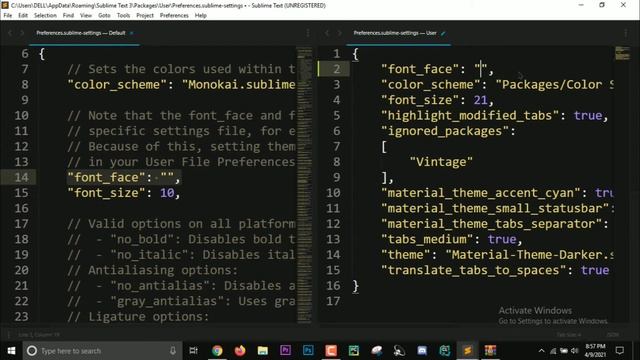This screenshot has width=640, height=360.
Task: Toggle side bar icon in status bar
Action: click(9, 335)
